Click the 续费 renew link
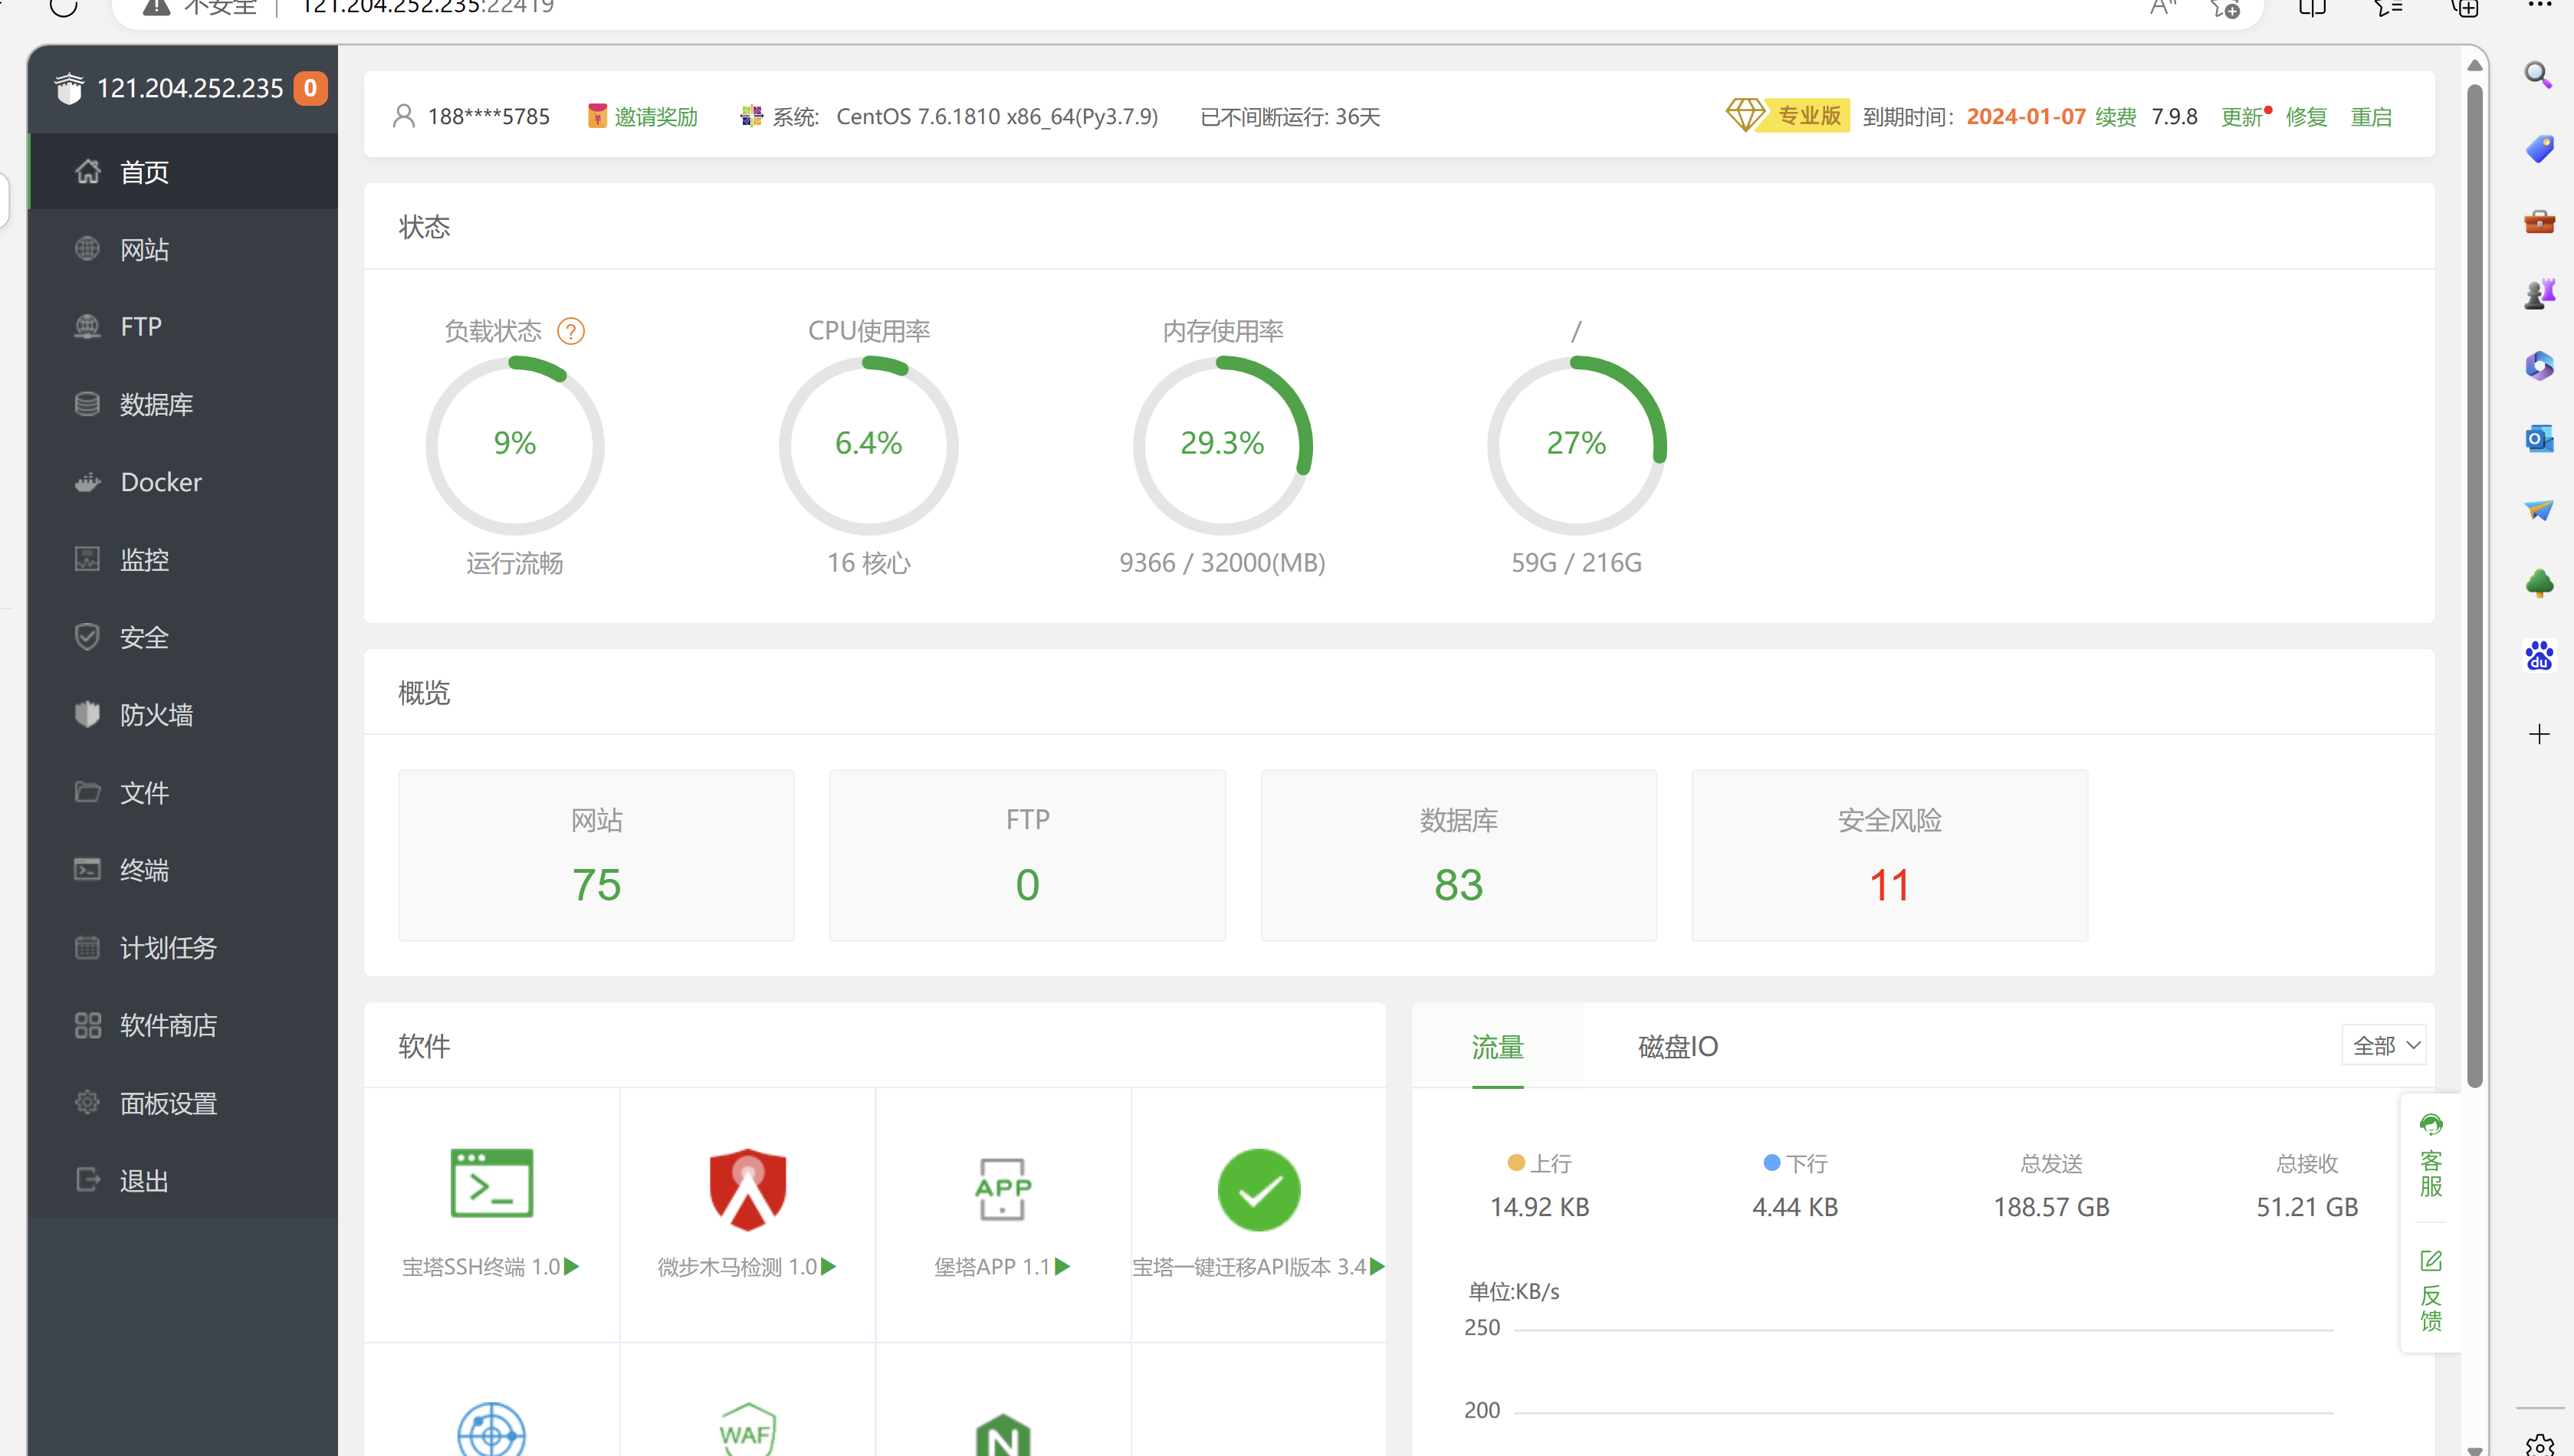Screen dimensions: 2574x1456 coord(2116,117)
